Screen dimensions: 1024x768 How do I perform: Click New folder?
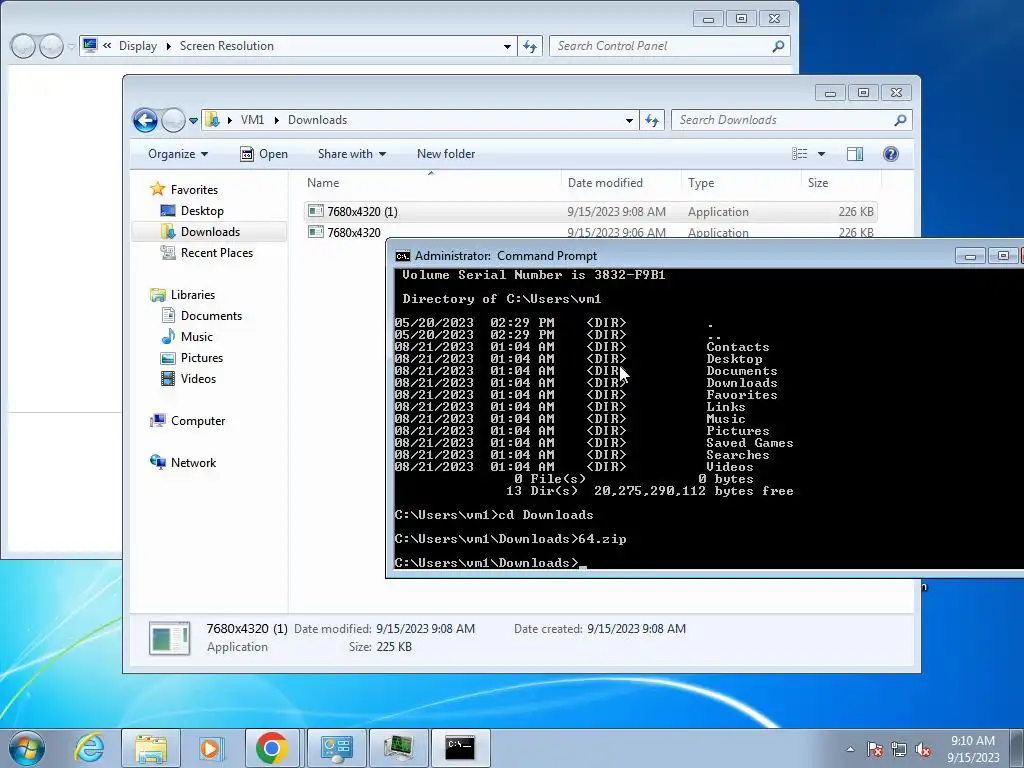click(x=446, y=154)
